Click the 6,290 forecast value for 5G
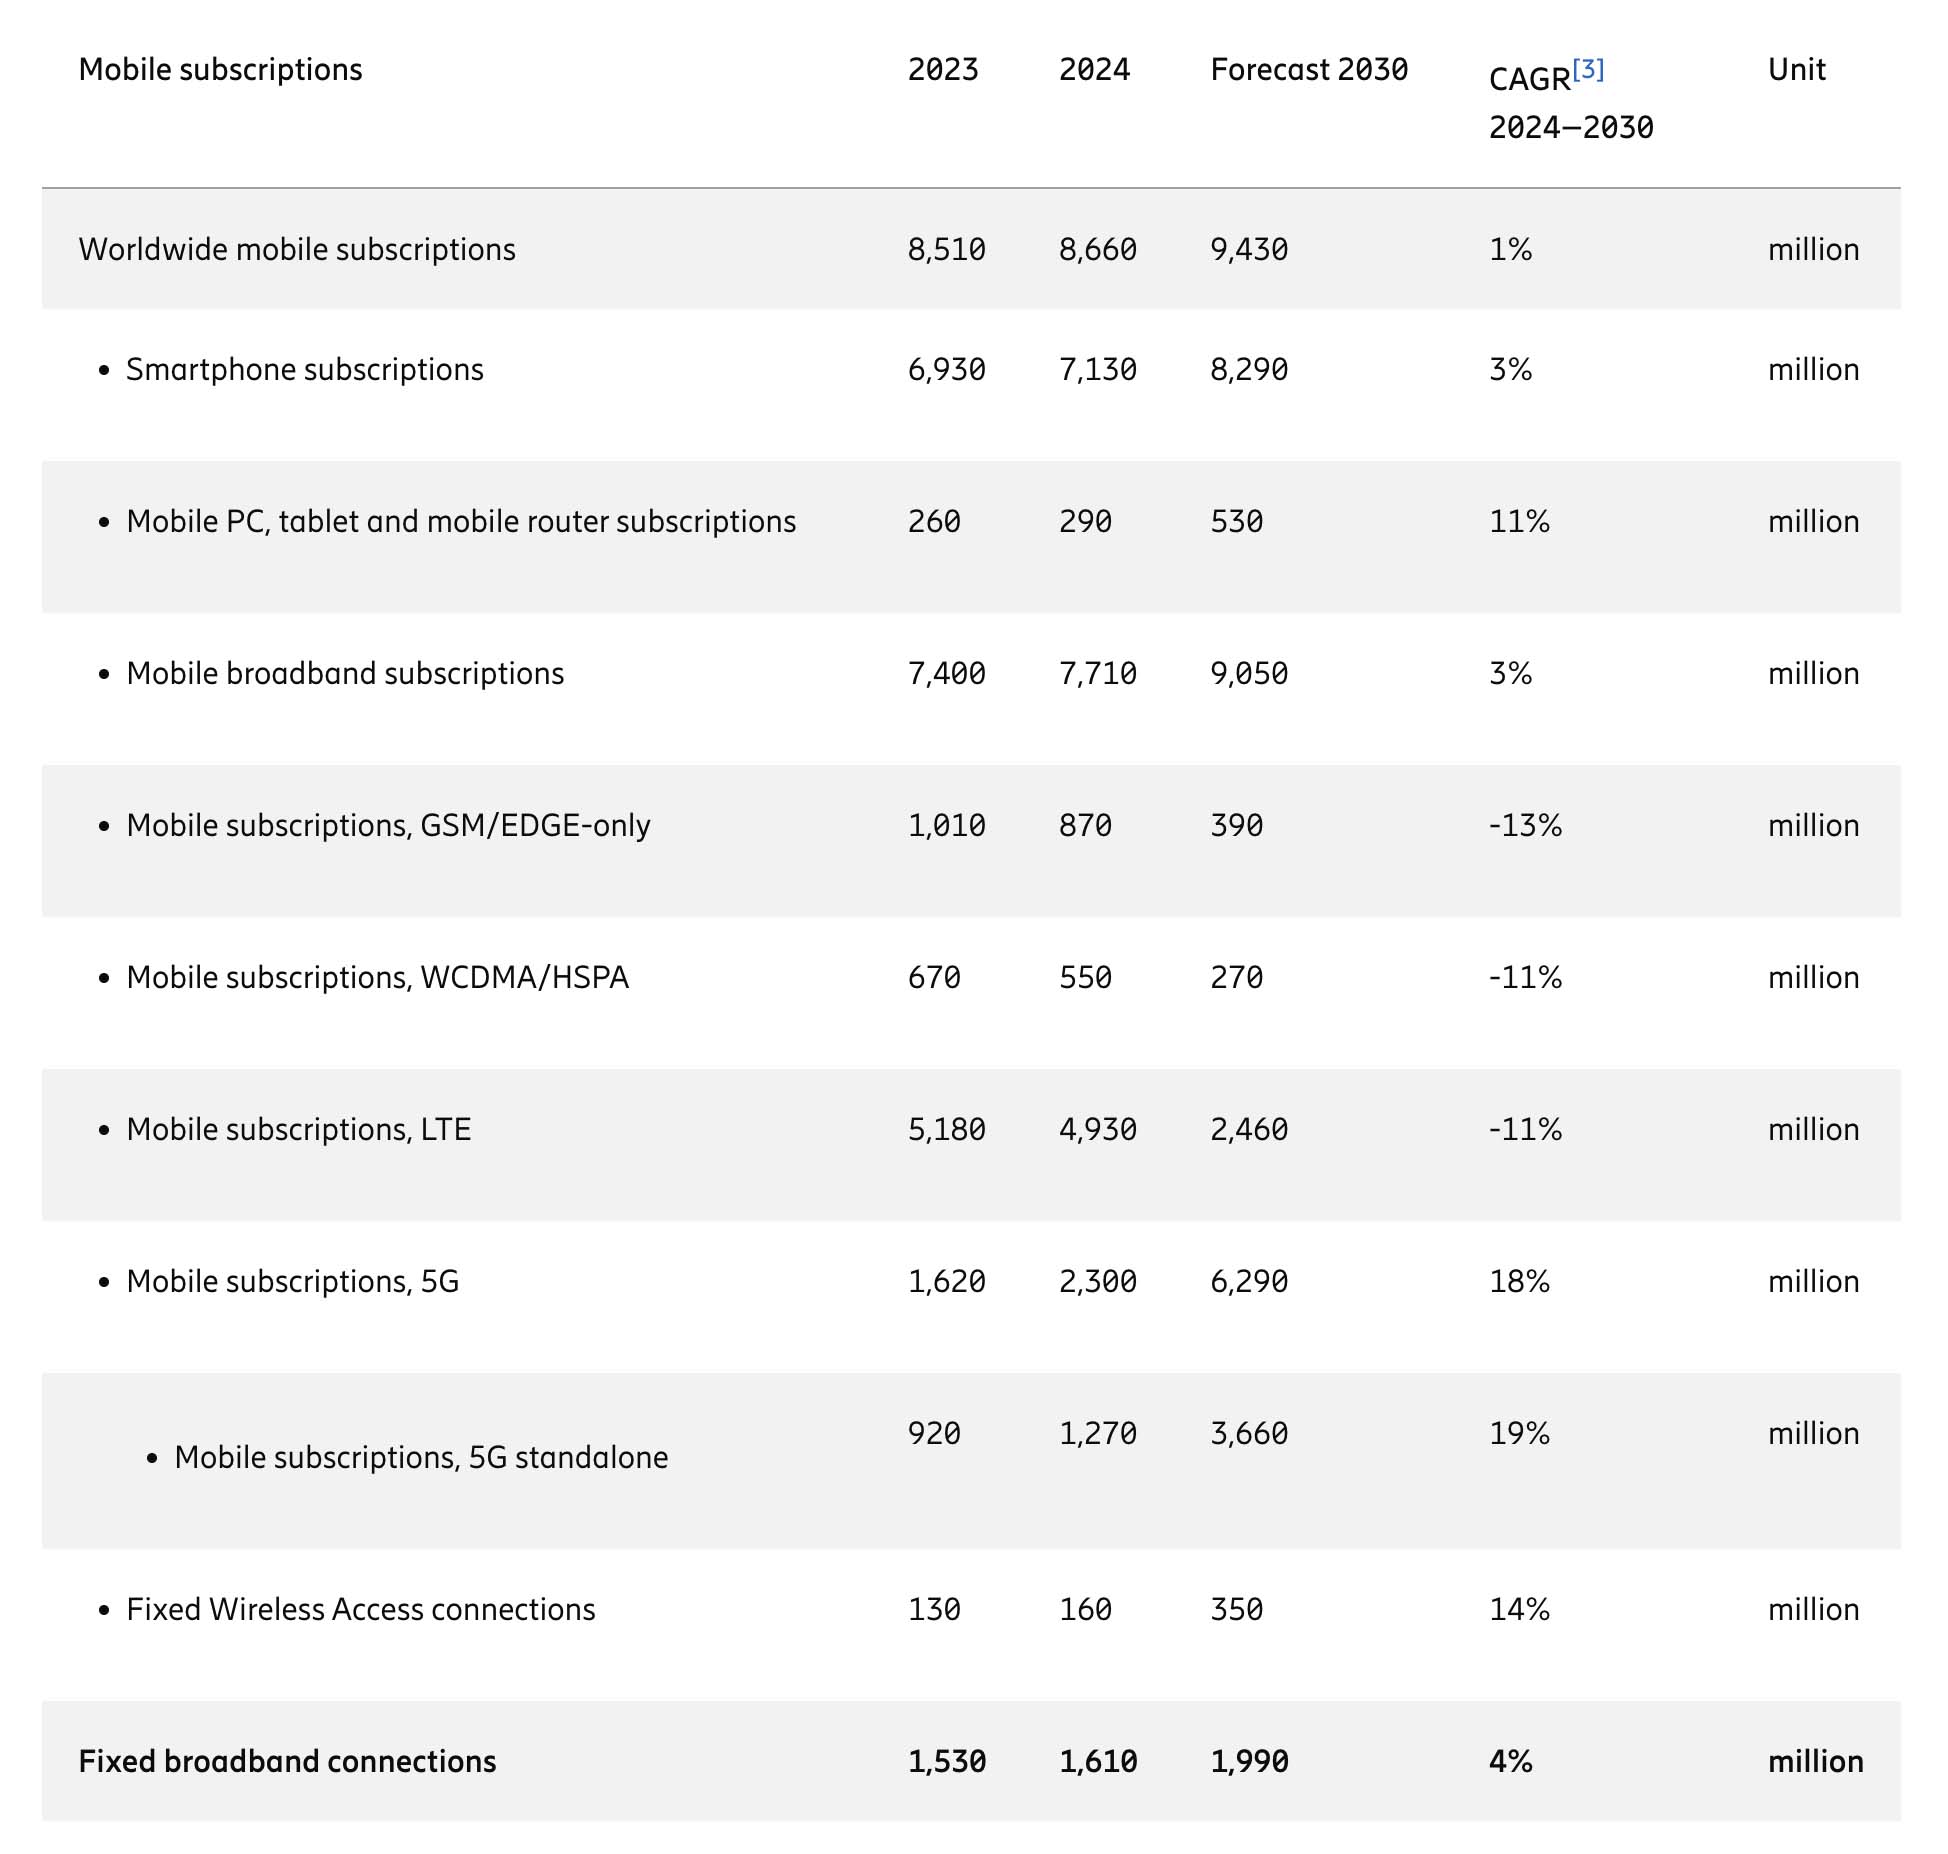This screenshot has width=1948, height=1854. [1249, 1281]
